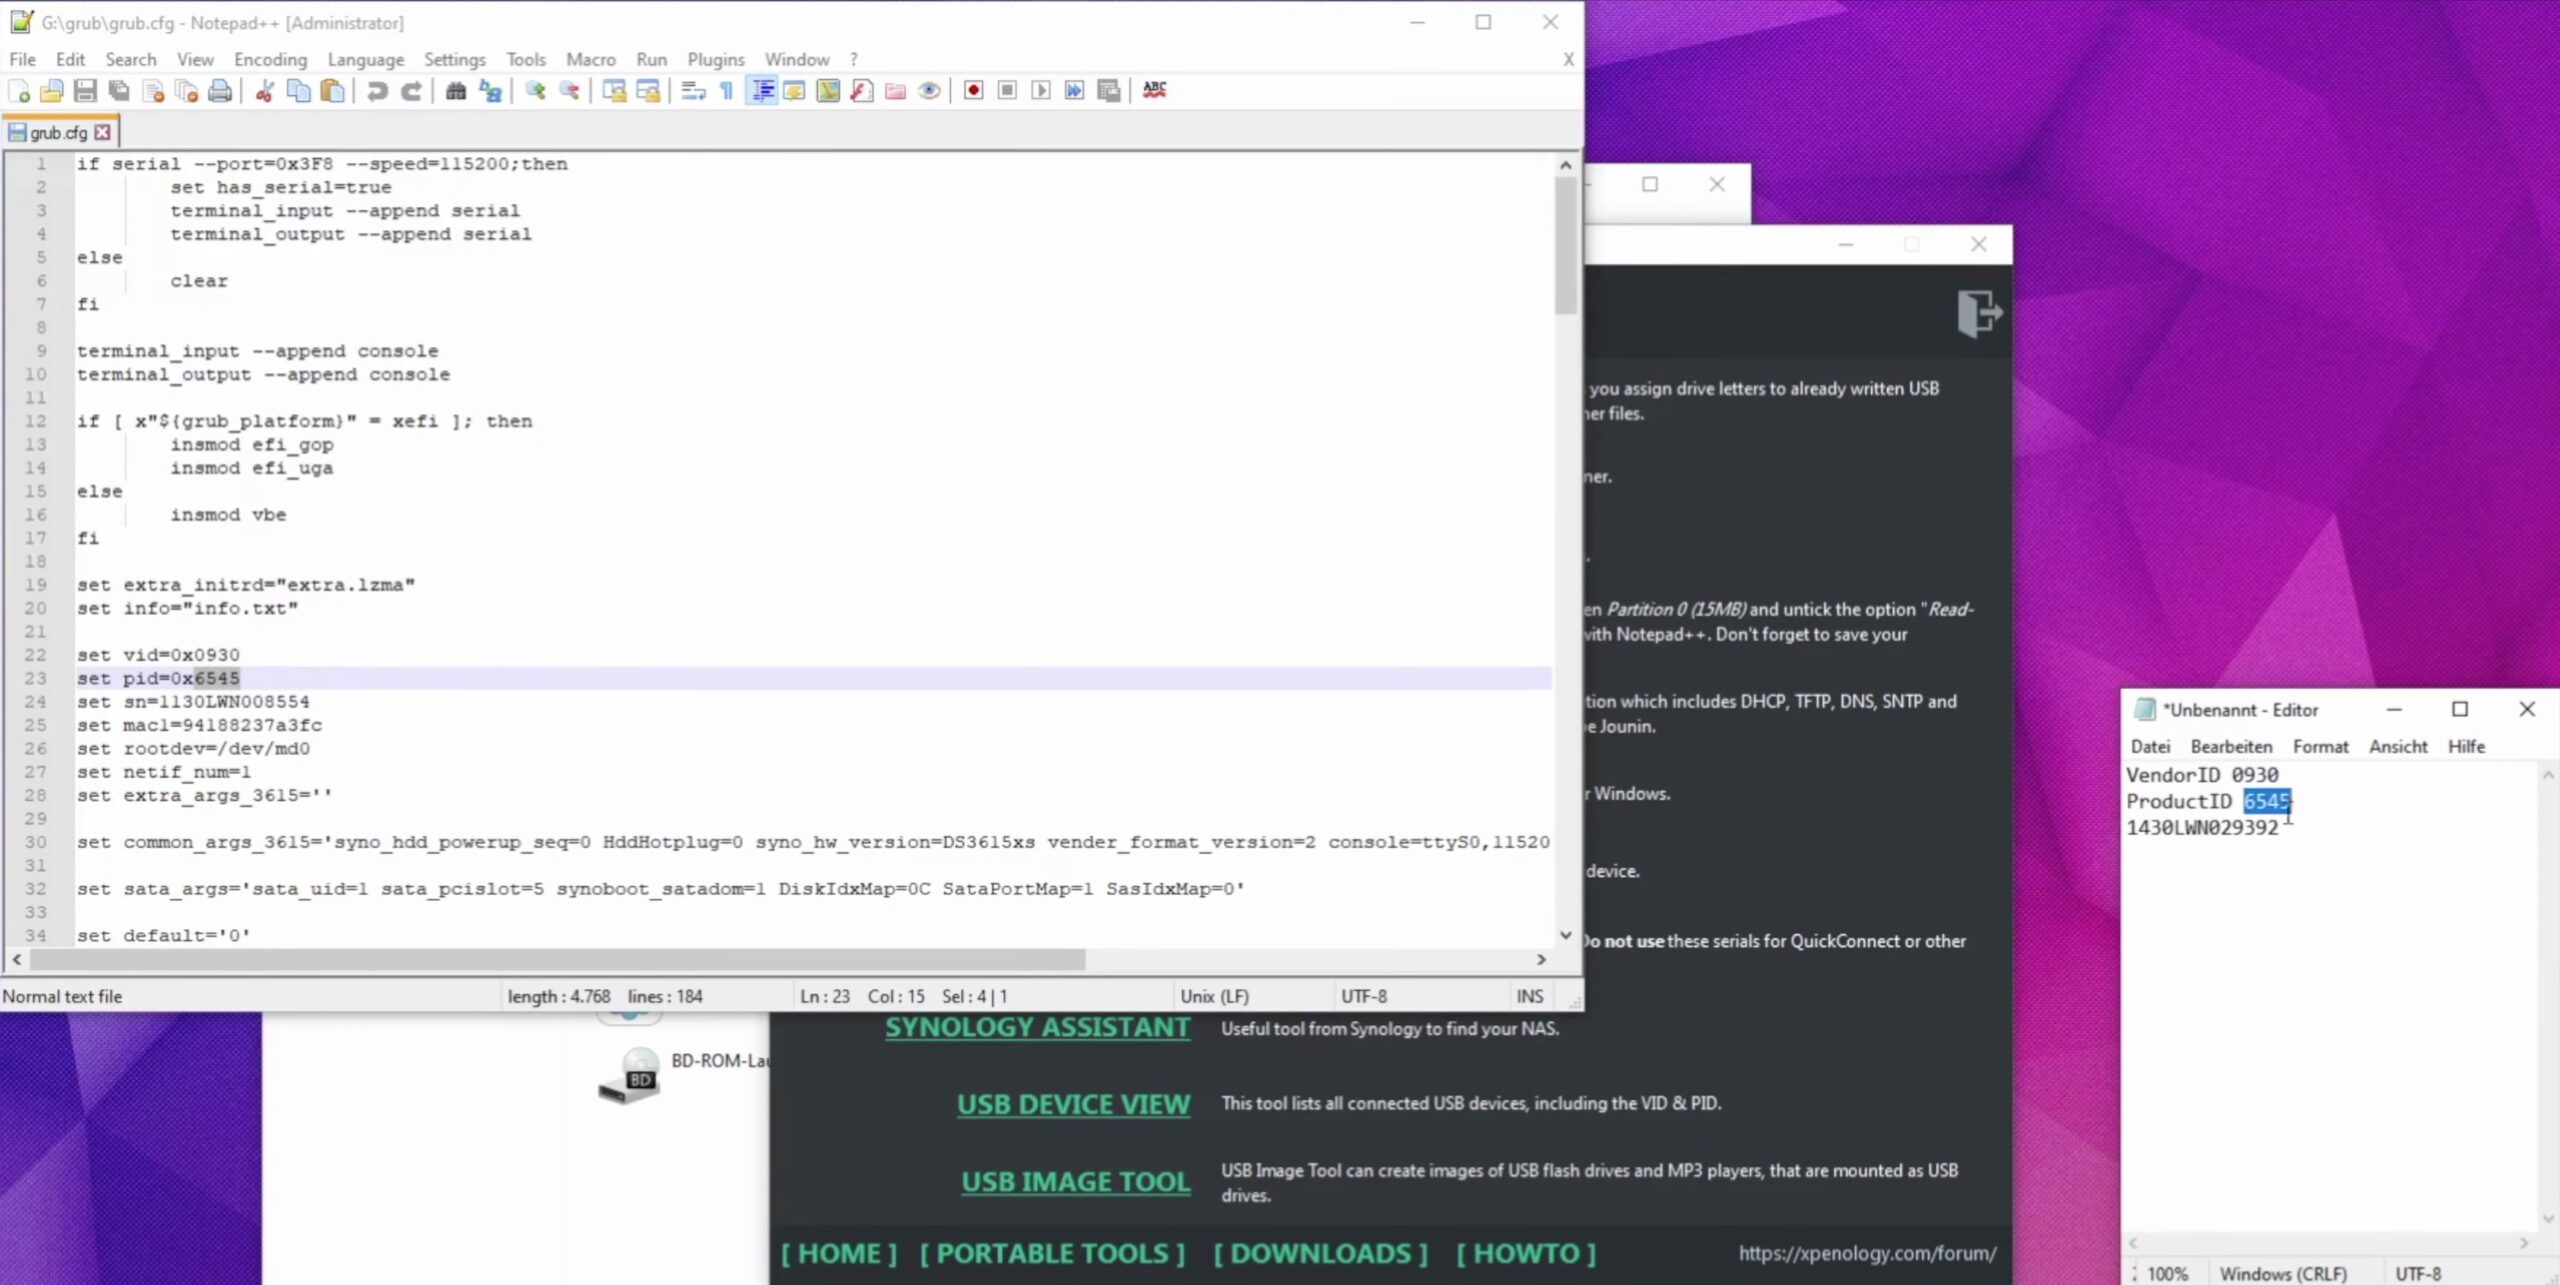Open Find with the binoculars icon

(456, 91)
